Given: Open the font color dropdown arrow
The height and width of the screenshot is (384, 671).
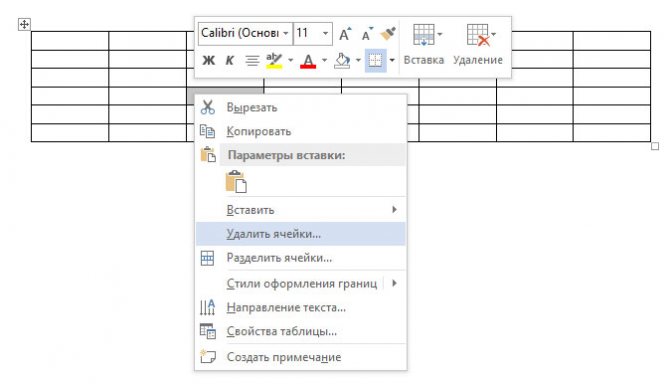Looking at the screenshot, I should [x=324, y=60].
